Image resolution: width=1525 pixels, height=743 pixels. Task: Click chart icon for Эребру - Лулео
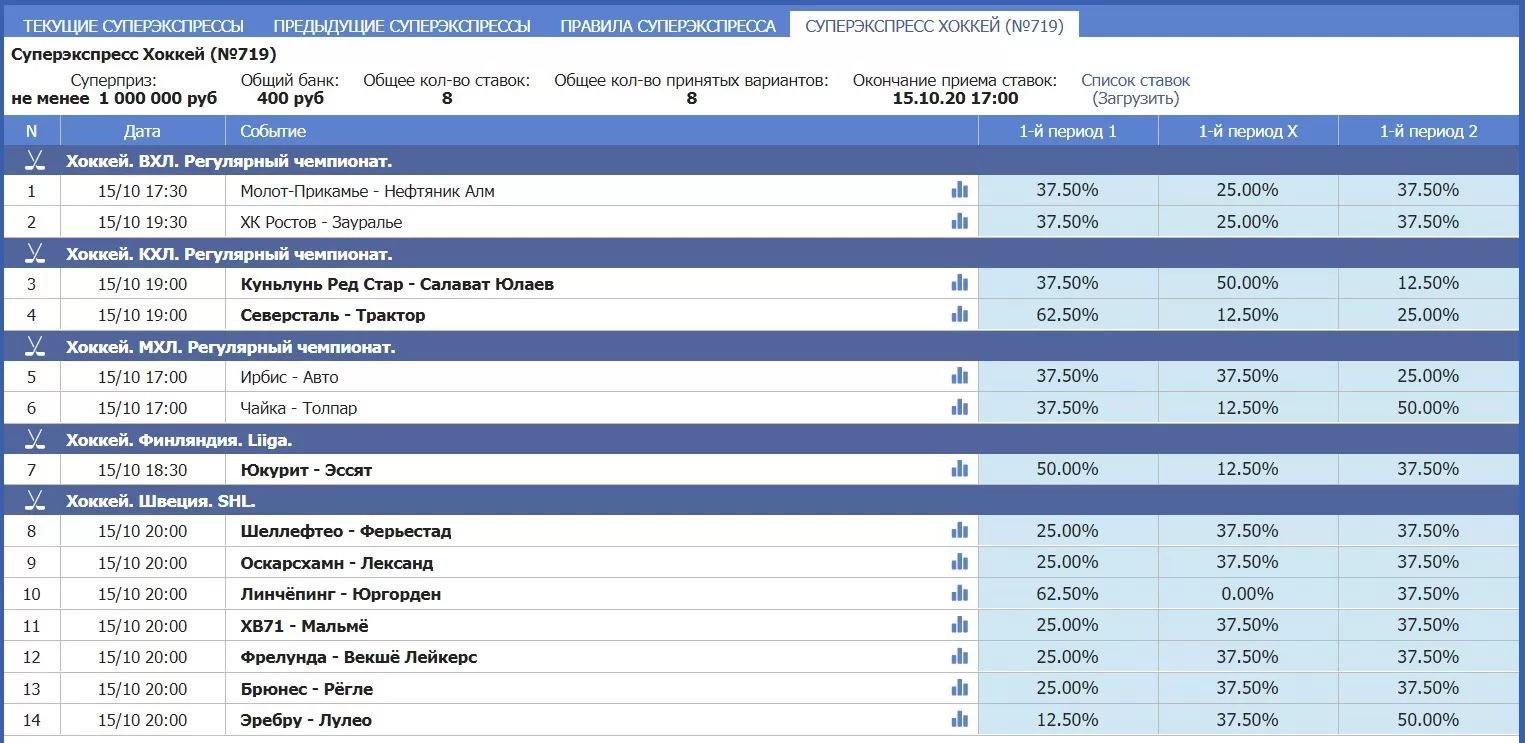point(960,720)
